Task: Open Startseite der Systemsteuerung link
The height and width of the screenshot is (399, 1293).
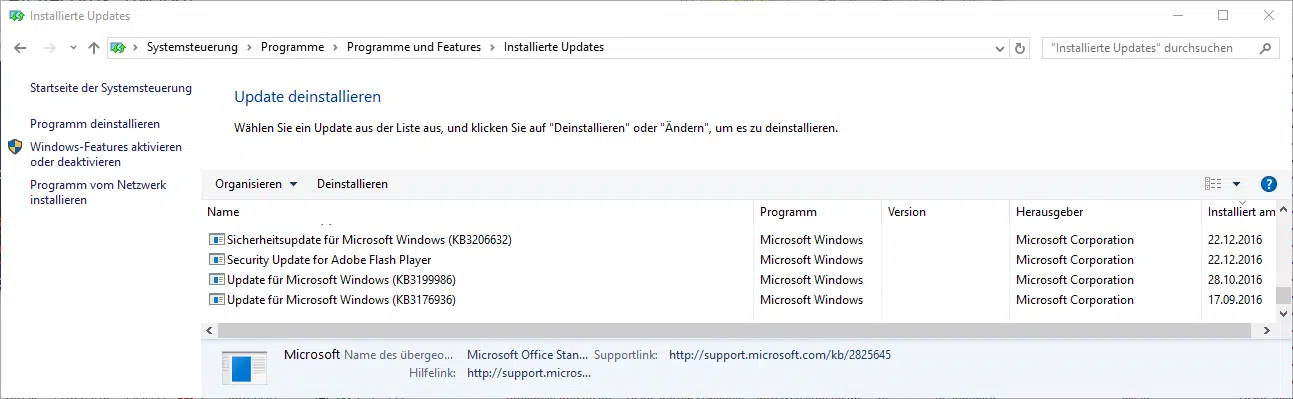Action: click(111, 88)
